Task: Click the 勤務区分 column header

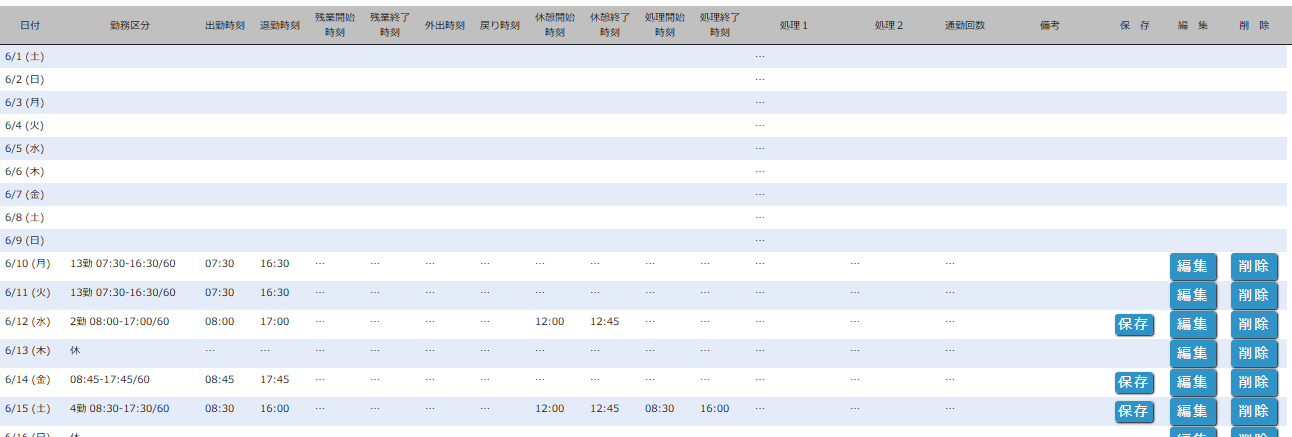Action: (130, 25)
